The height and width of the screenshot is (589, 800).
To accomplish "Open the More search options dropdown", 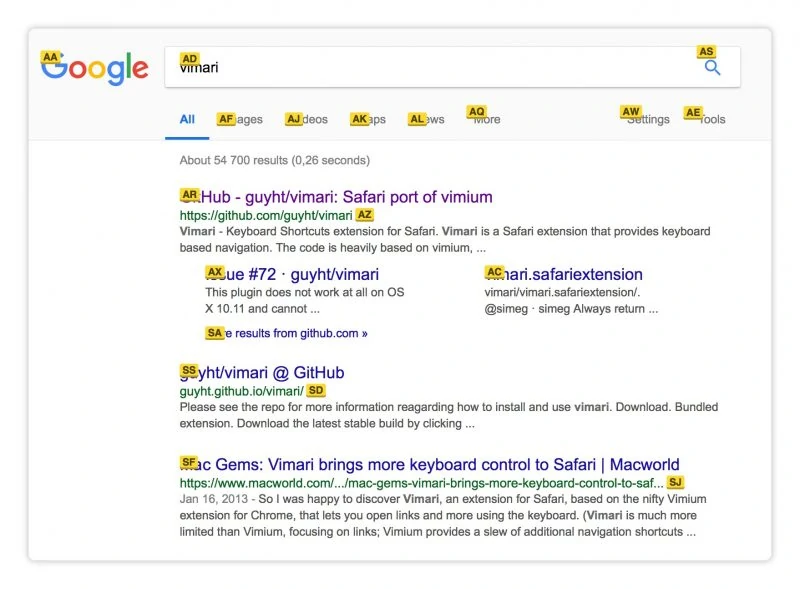I will (484, 119).
